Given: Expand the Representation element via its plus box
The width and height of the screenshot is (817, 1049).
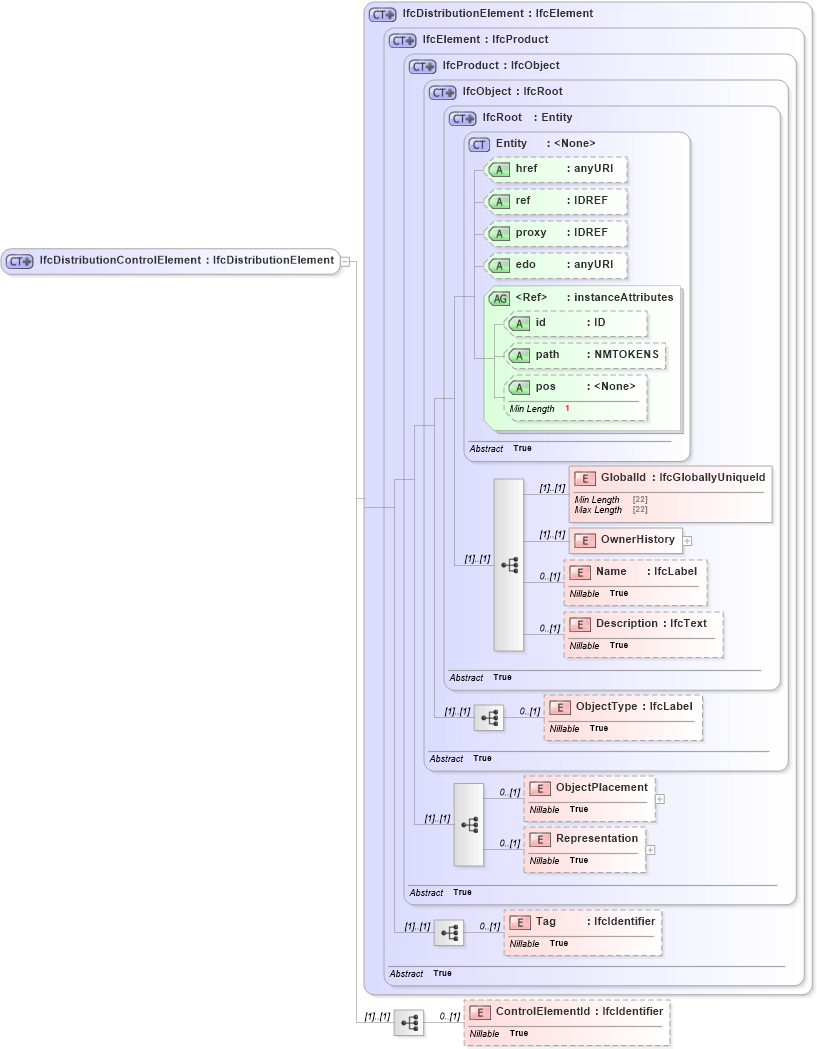Looking at the screenshot, I should point(650,850).
